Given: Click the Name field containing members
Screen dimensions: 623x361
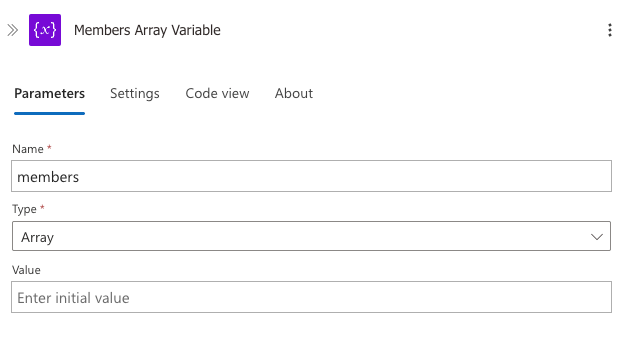Looking at the screenshot, I should pos(312,176).
